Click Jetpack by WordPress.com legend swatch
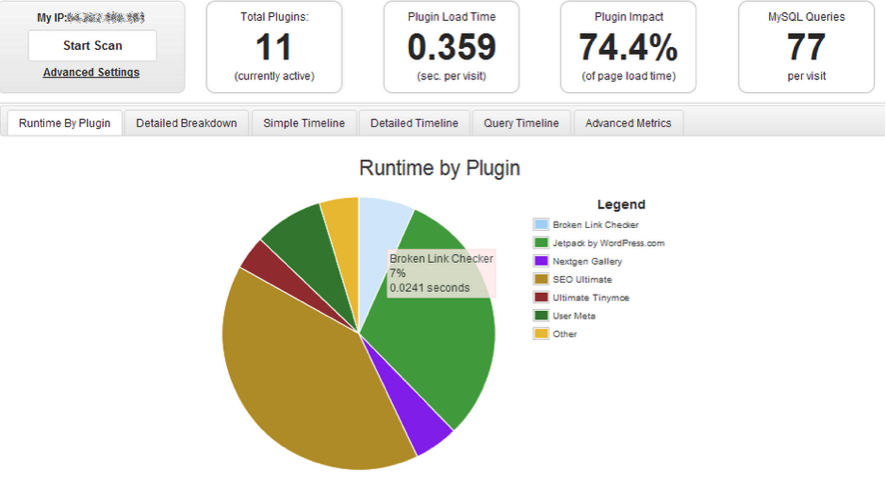Viewport: 886px width, 504px height. pyautogui.click(x=541, y=243)
